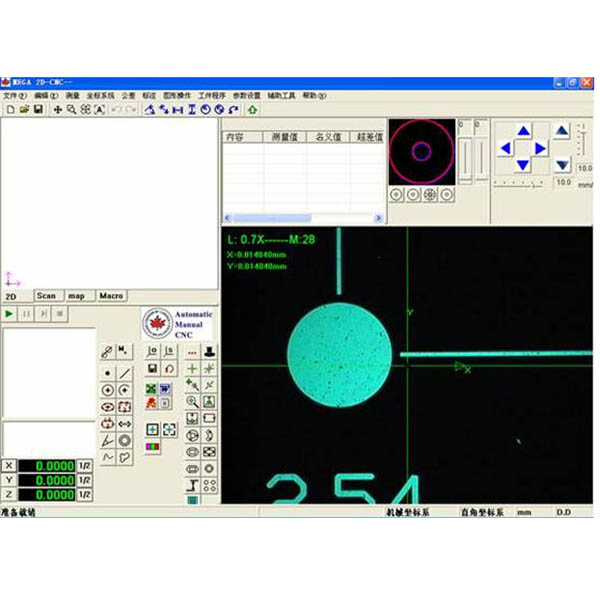This screenshot has width=600, height=600.
Task: Select the line measurement tool
Action: [125, 373]
